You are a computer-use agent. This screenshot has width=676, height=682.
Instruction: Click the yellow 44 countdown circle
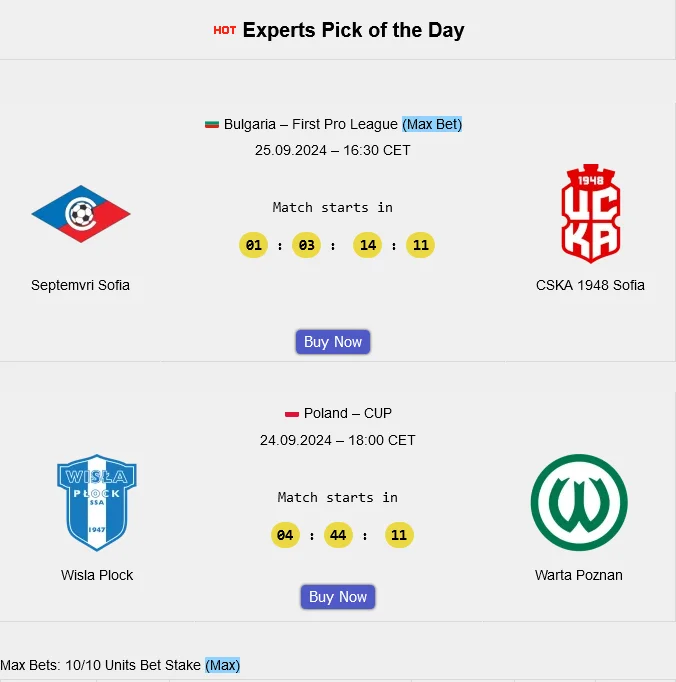click(338, 535)
